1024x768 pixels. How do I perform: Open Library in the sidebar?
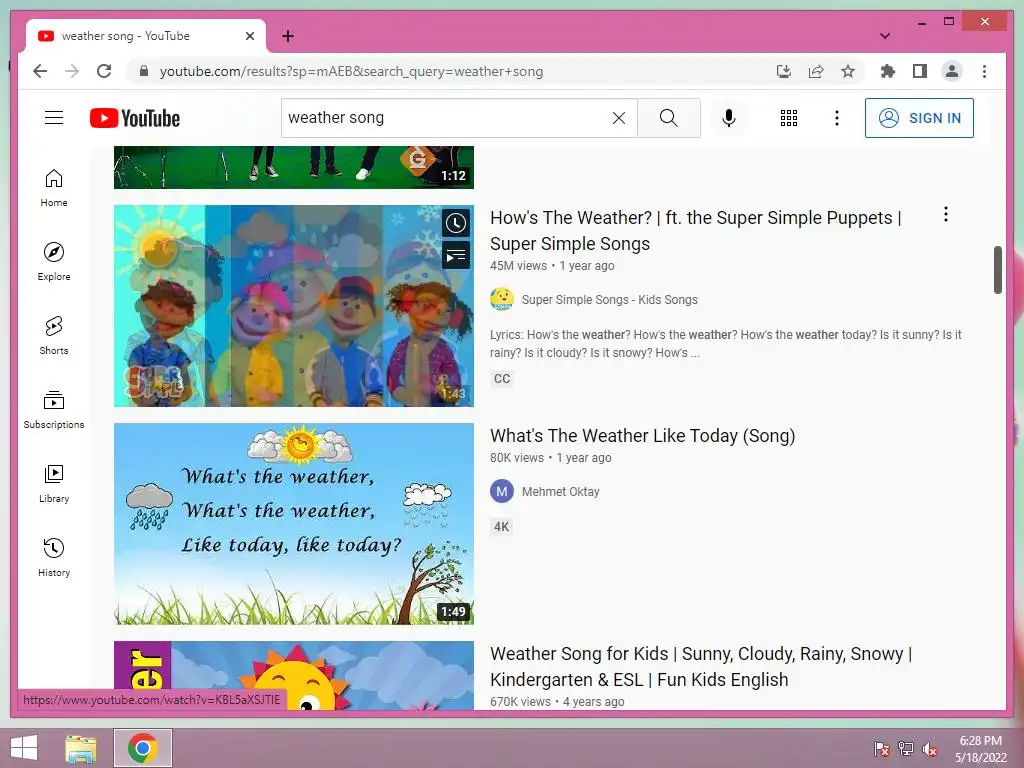(x=54, y=483)
